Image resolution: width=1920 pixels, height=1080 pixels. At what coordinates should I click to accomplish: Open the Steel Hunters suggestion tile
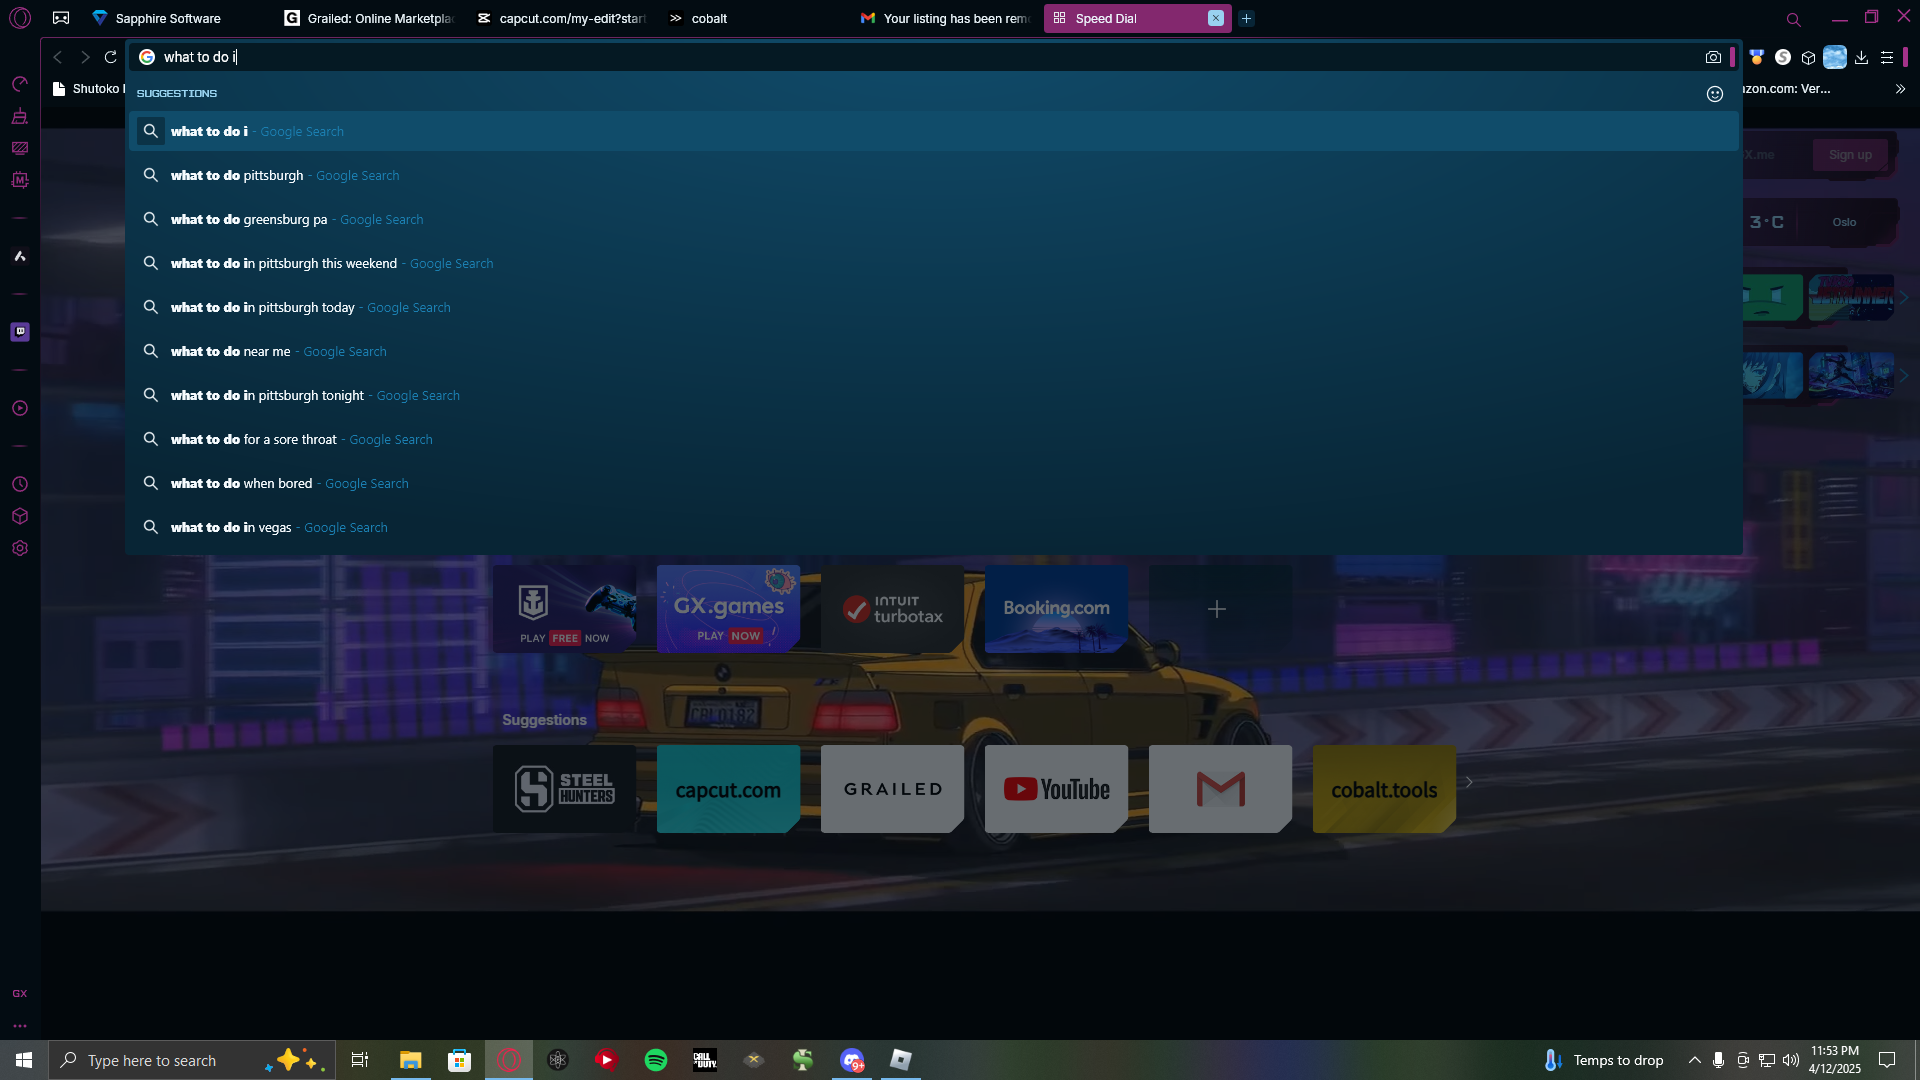[564, 789]
